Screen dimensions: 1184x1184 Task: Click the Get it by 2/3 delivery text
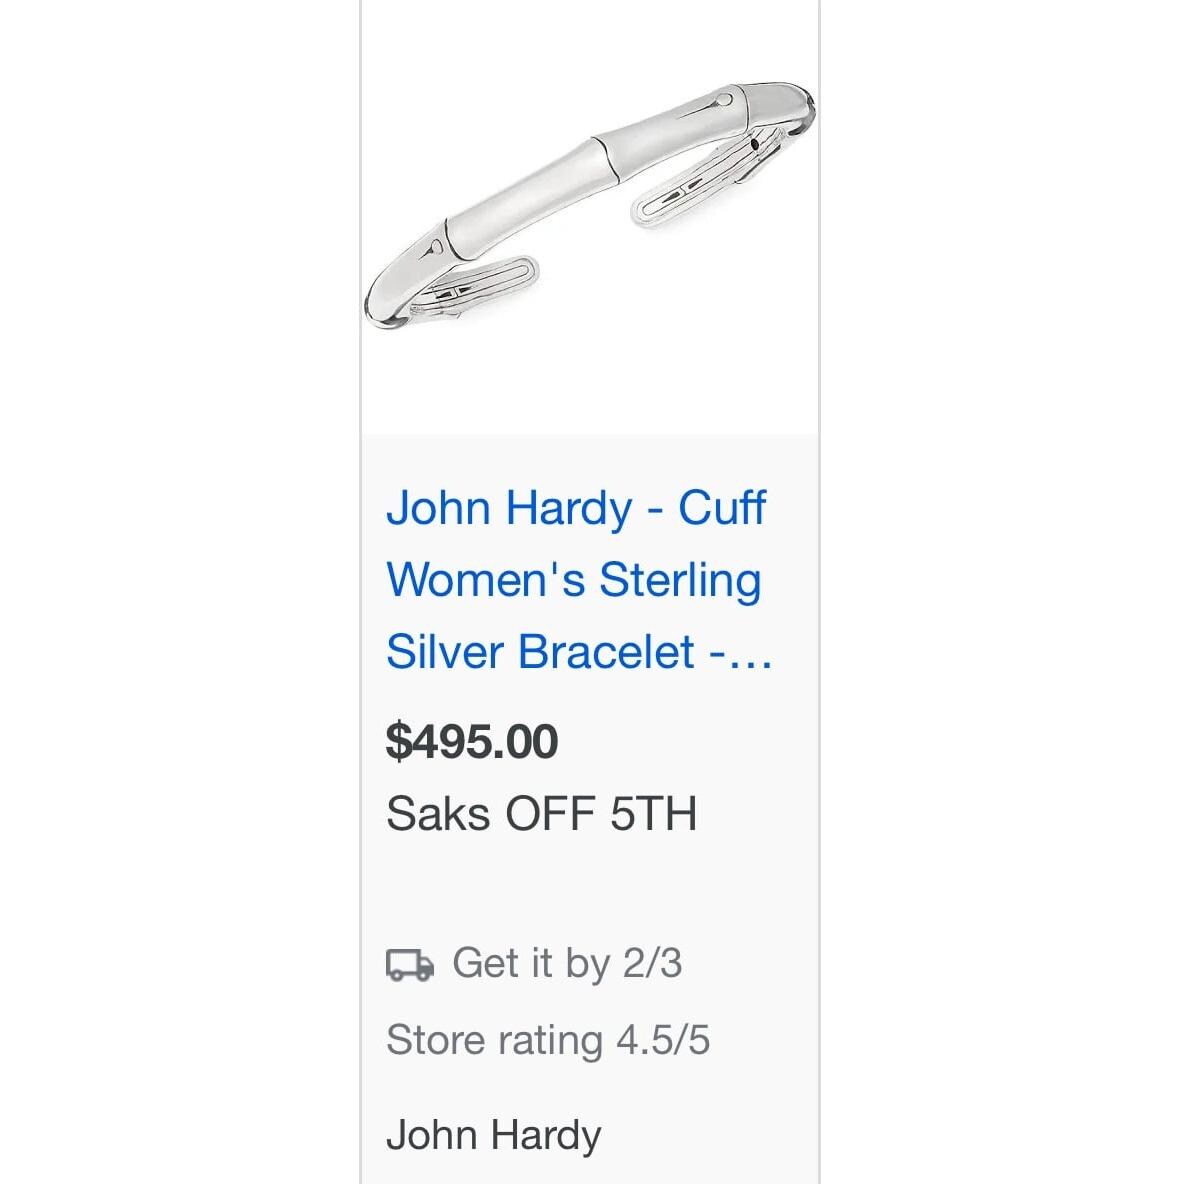coord(567,964)
